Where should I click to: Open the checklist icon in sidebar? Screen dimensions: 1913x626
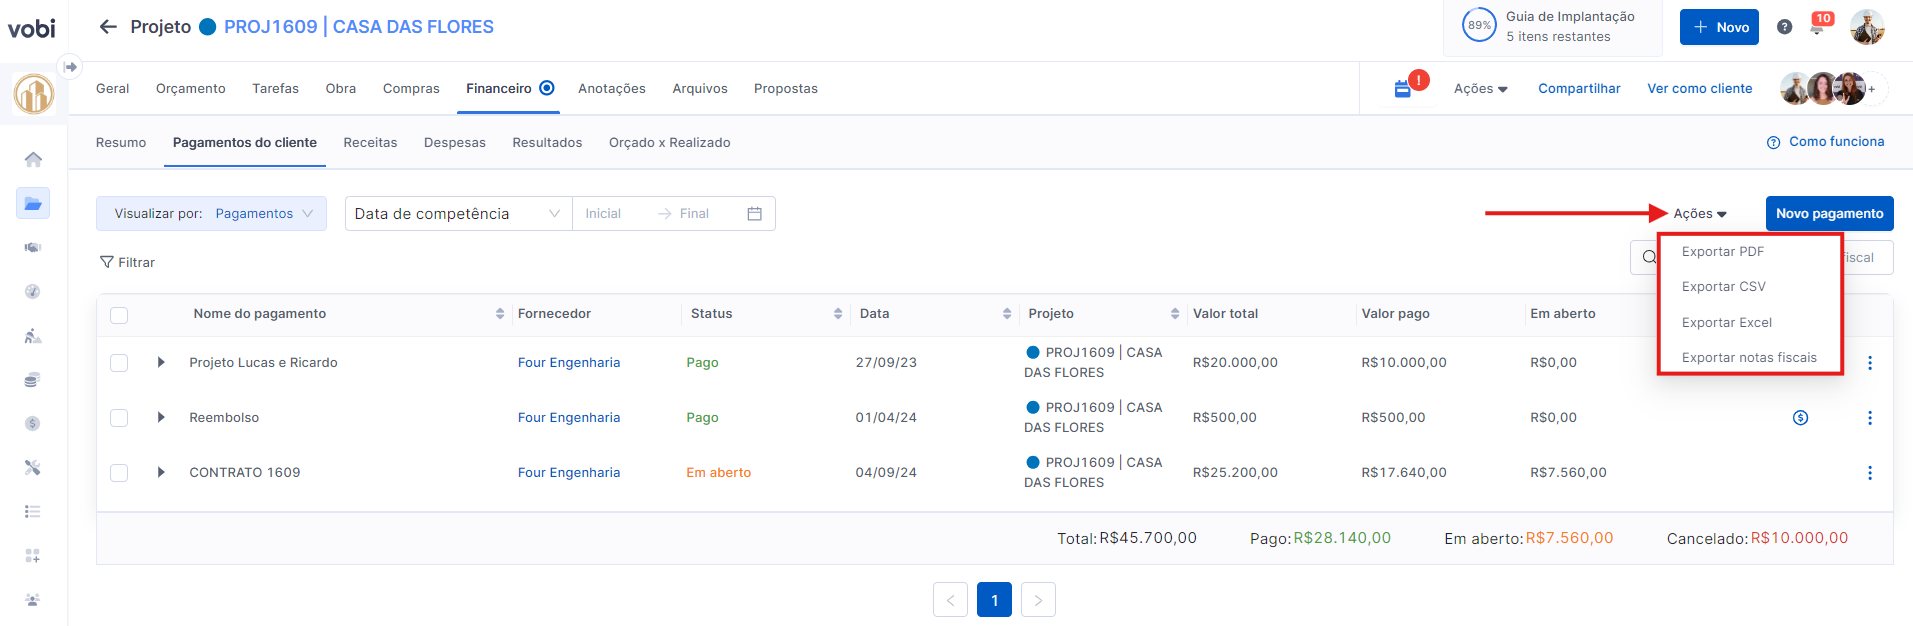coord(33,511)
